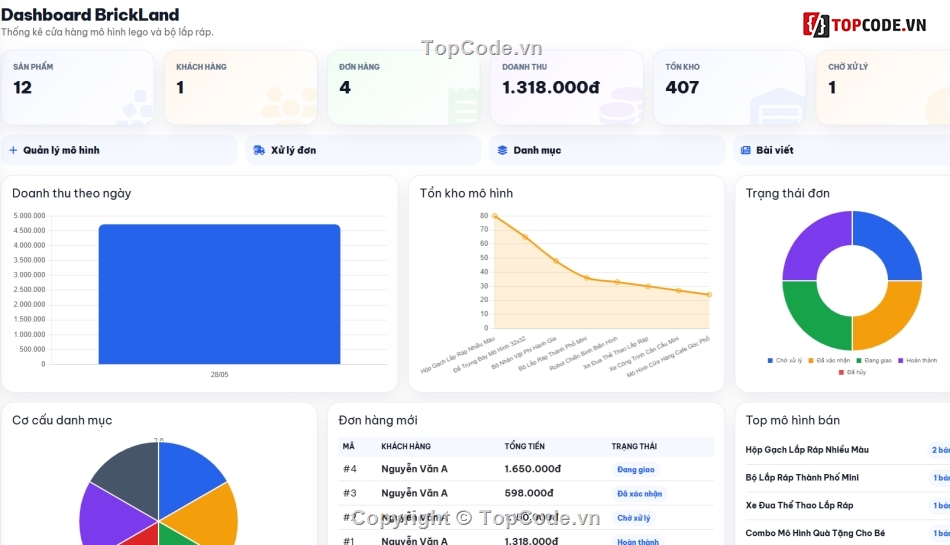
Task: Open the Khách hàng stat card
Action: [241, 87]
